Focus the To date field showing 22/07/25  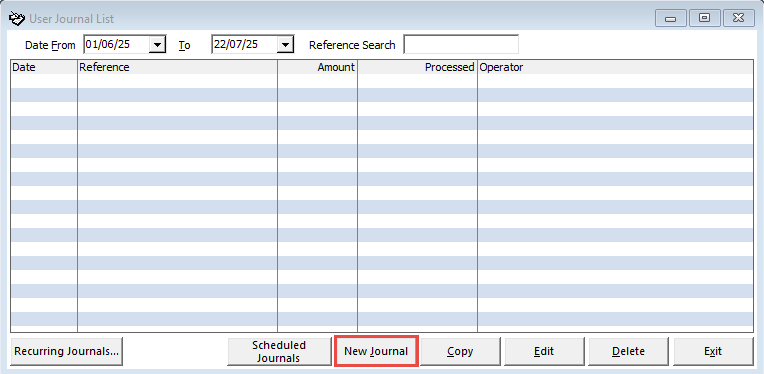(244, 44)
